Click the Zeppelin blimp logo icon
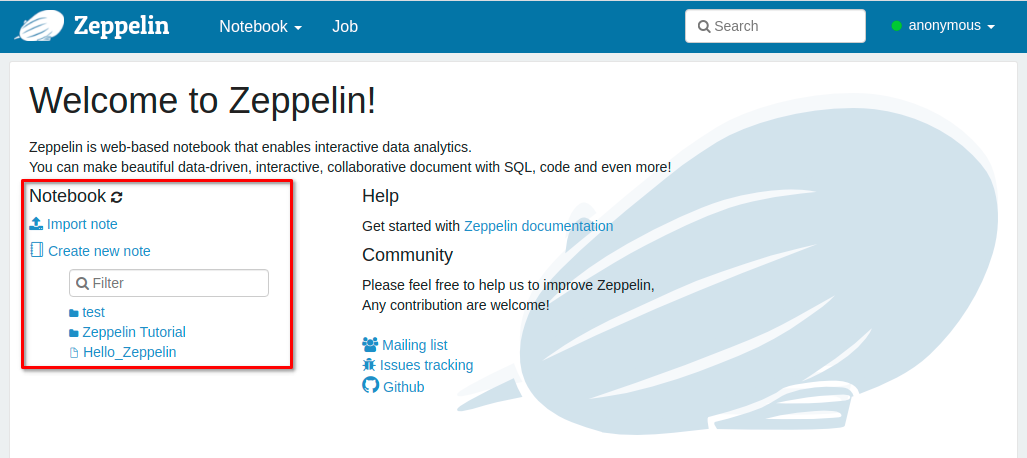This screenshot has width=1027, height=458. tap(38, 26)
